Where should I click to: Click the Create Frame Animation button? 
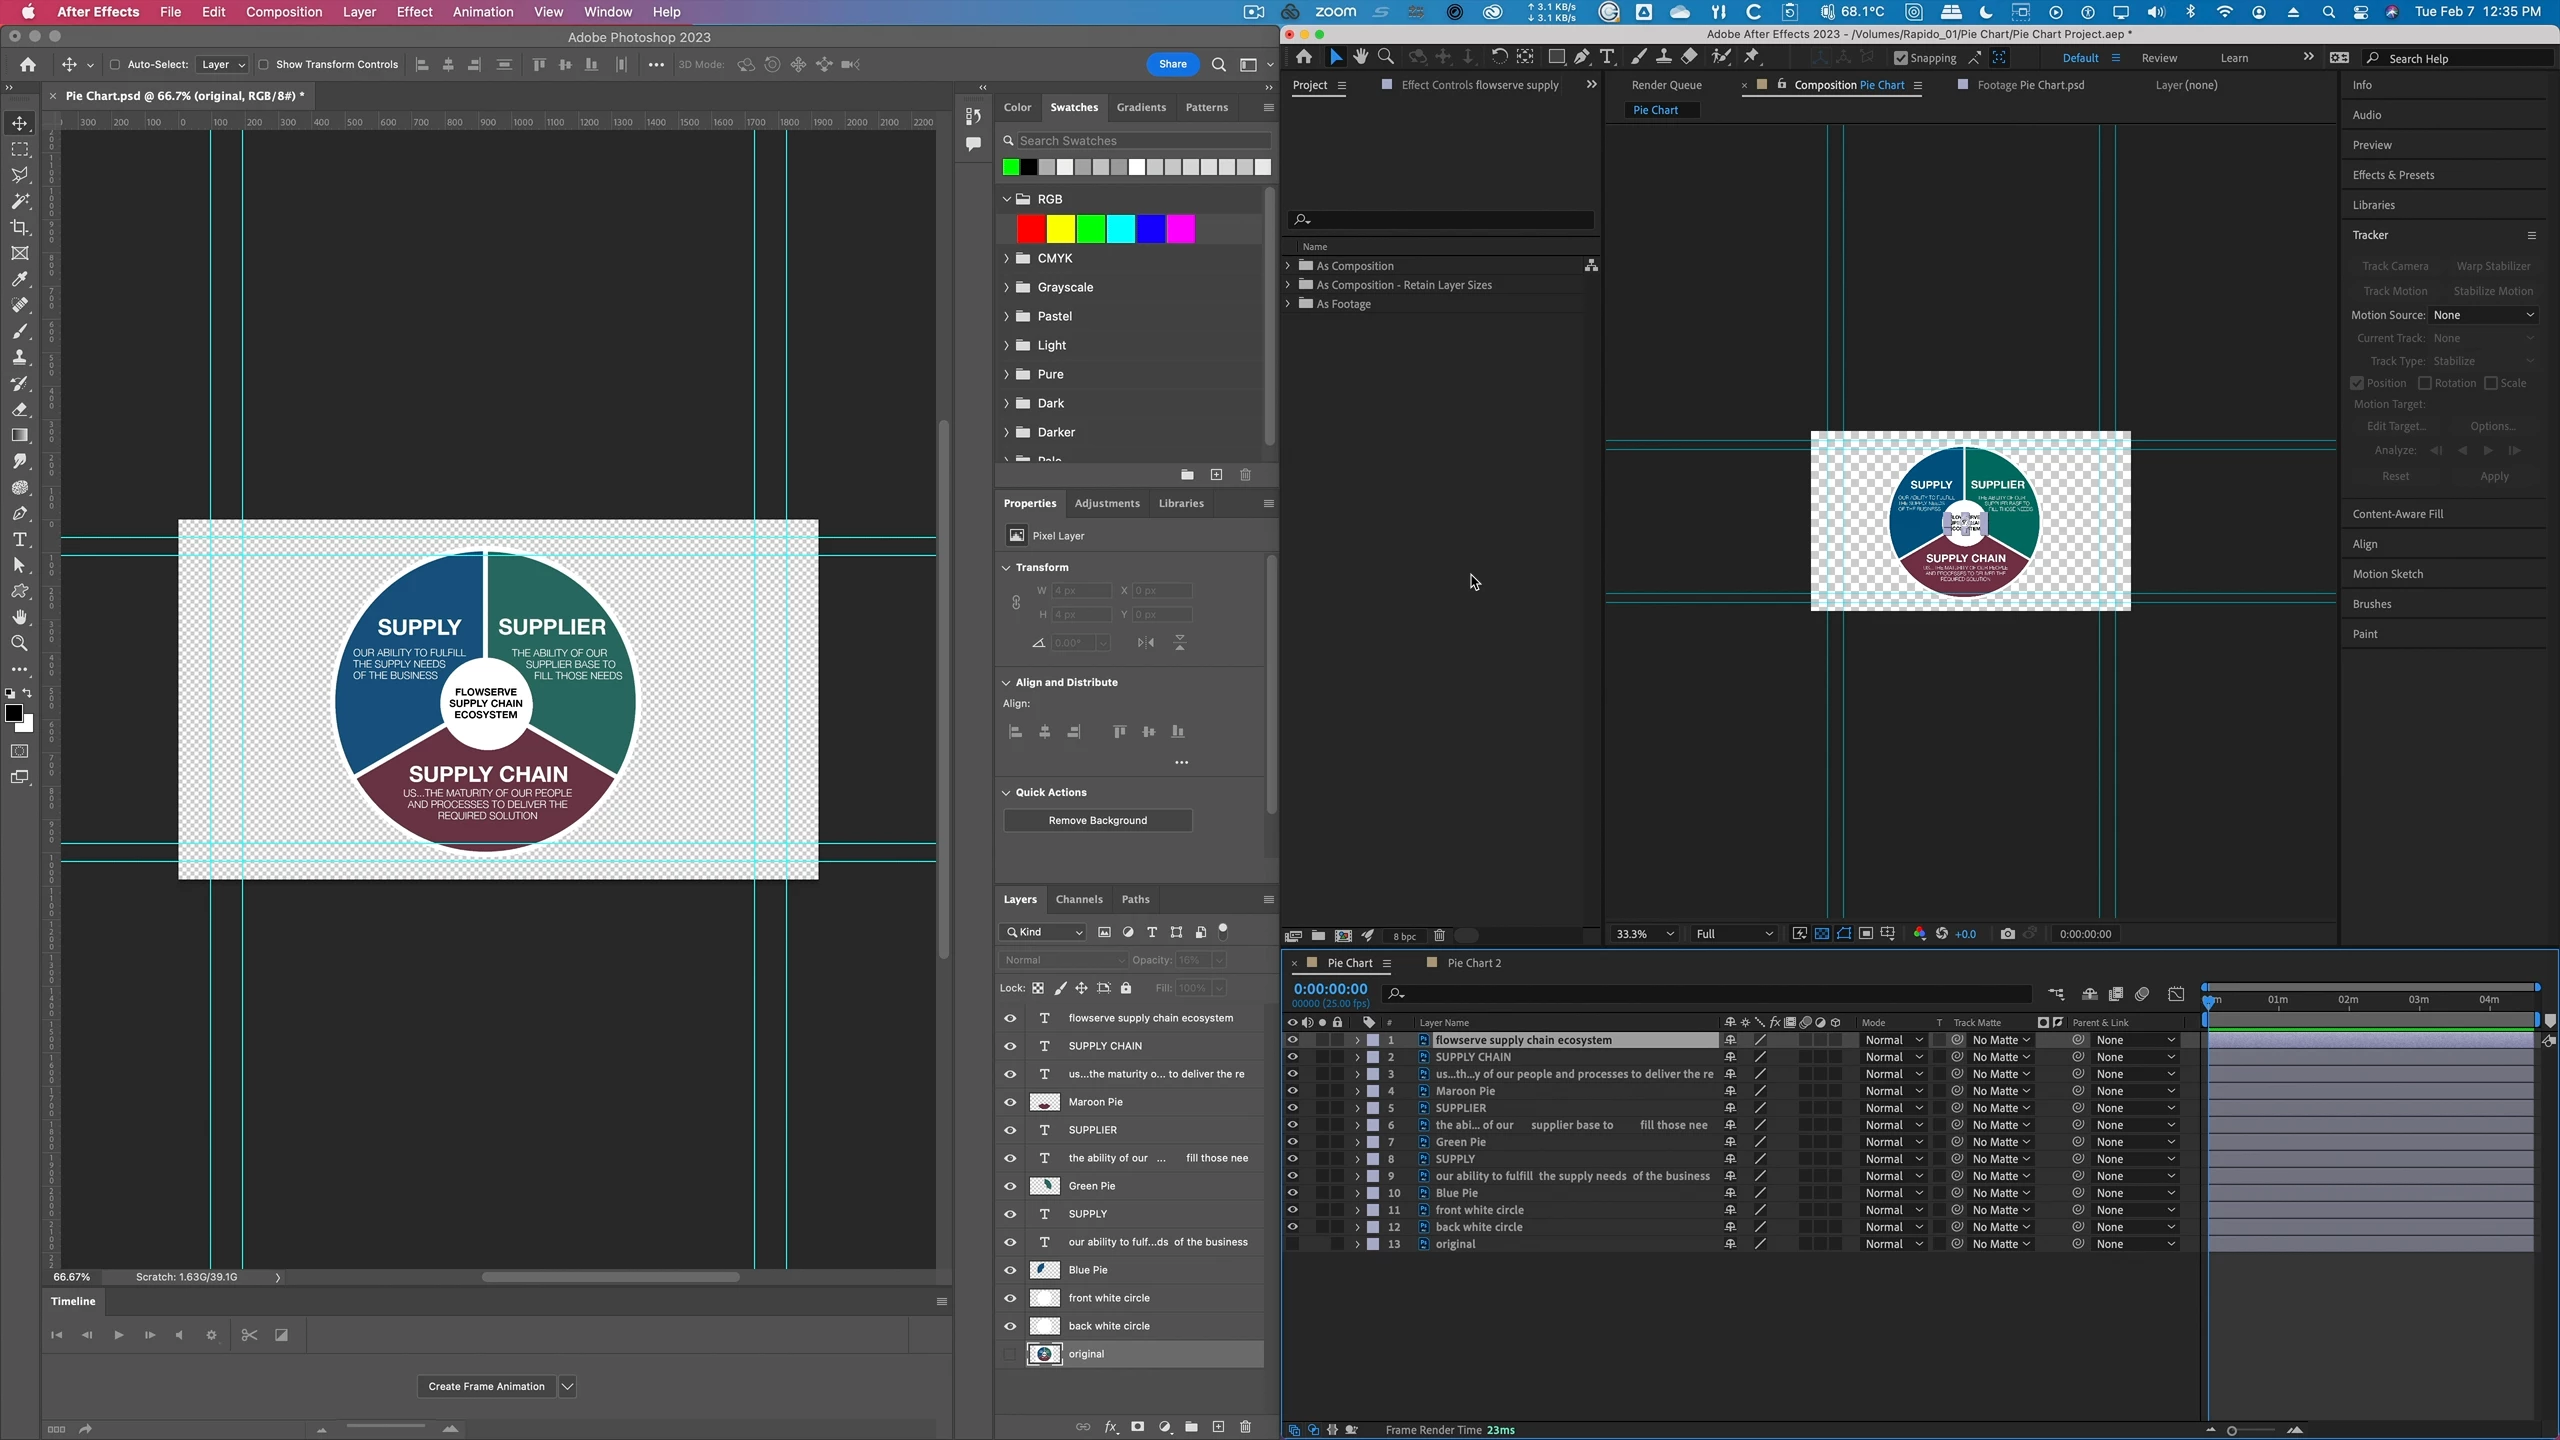(486, 1386)
